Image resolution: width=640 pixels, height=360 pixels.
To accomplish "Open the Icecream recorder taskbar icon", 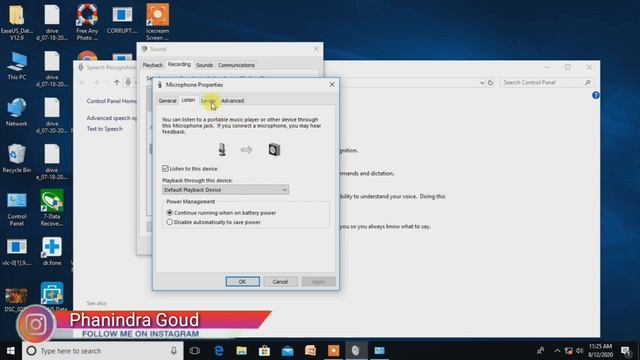I will click(x=333, y=351).
